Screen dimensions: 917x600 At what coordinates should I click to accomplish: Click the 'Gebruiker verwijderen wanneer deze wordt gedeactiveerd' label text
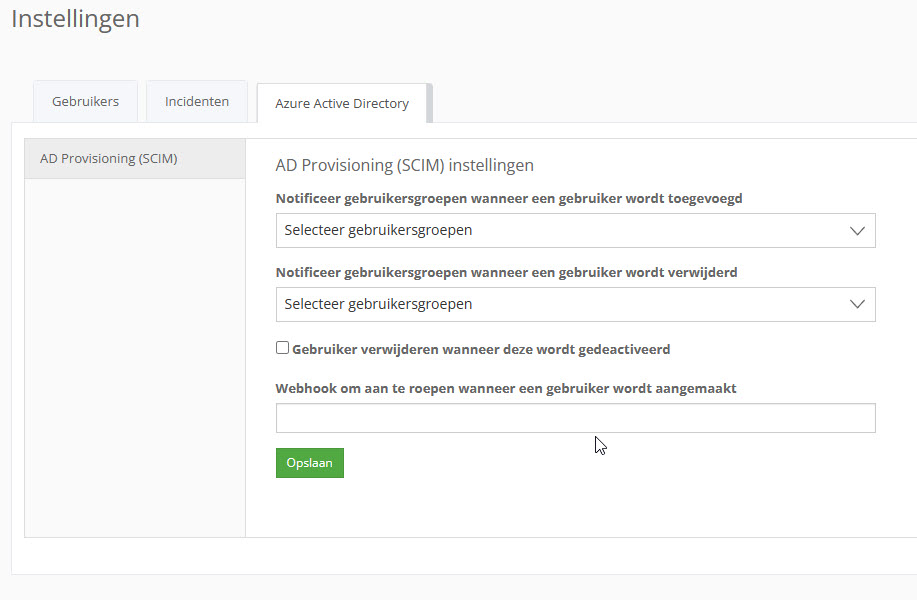point(481,350)
